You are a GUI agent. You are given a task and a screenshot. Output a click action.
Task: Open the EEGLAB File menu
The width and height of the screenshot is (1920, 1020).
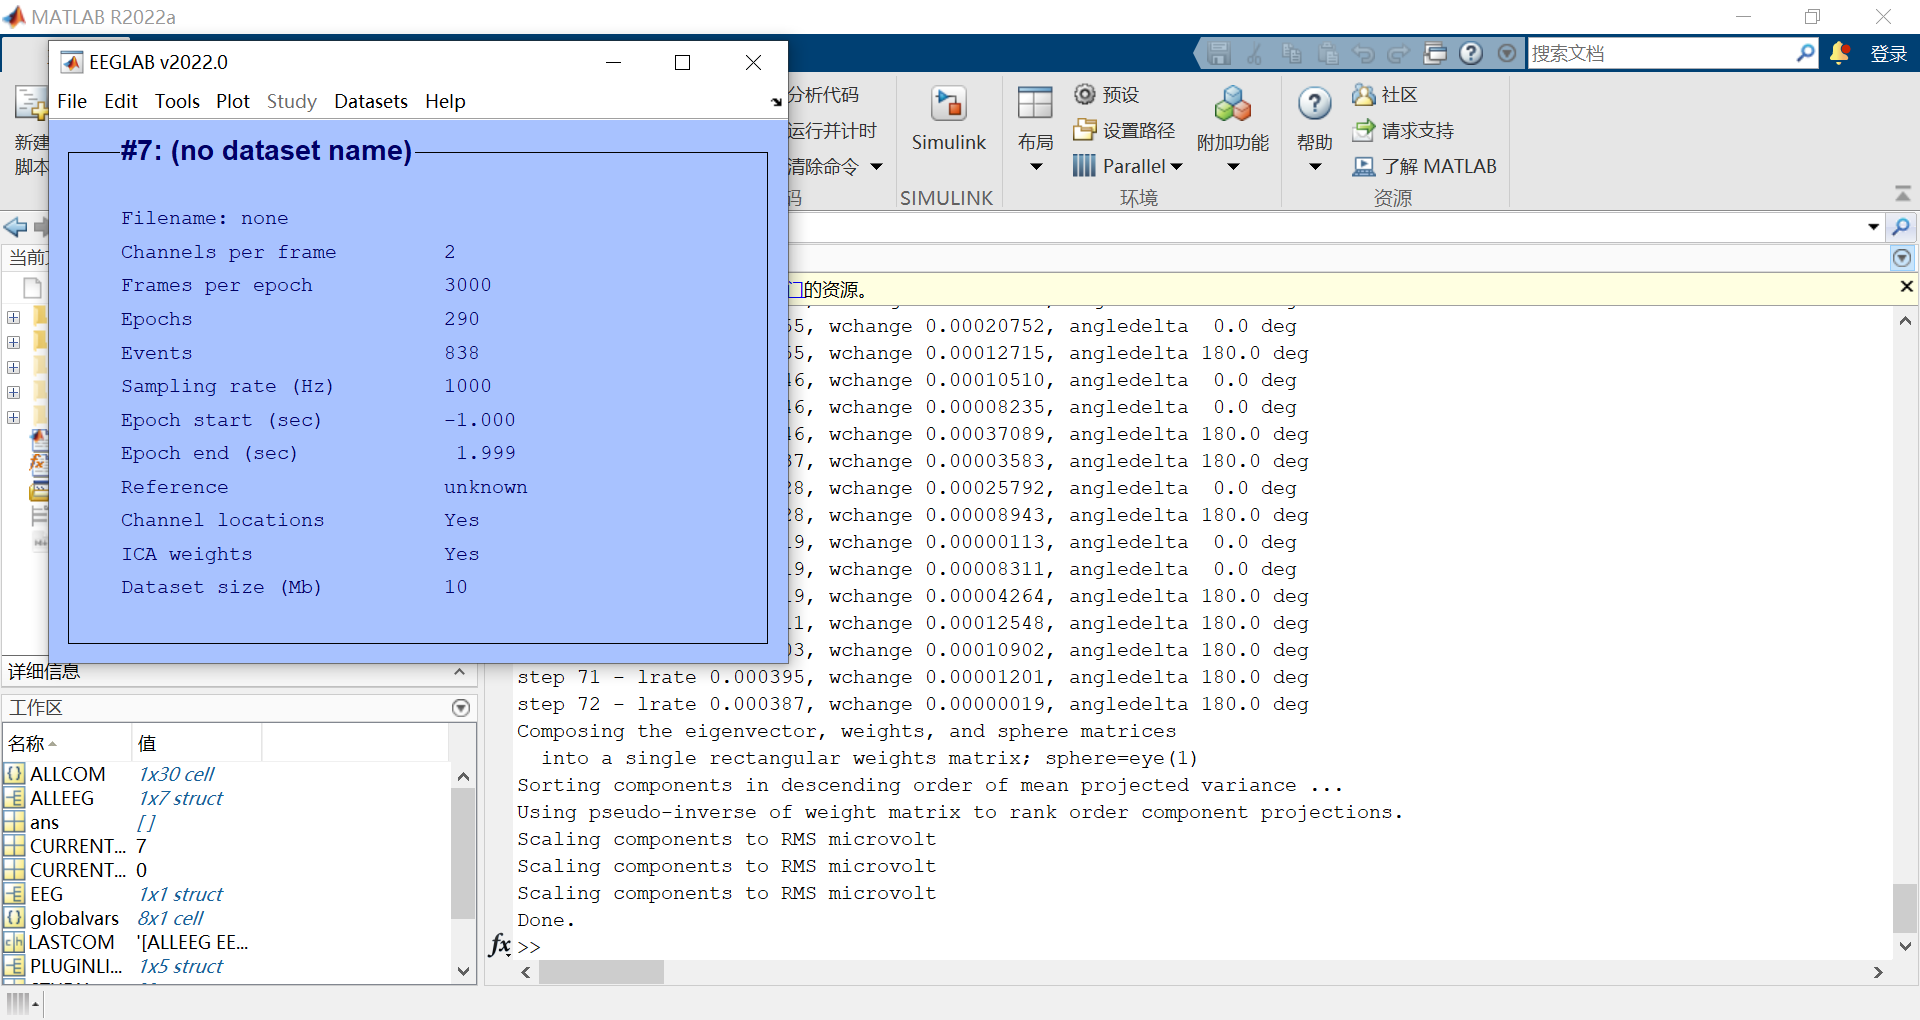(x=72, y=101)
